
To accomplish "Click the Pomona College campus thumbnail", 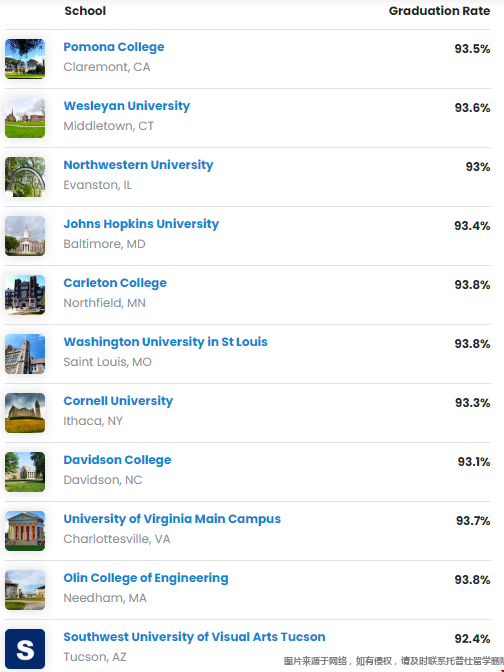I will pyautogui.click(x=25, y=59).
